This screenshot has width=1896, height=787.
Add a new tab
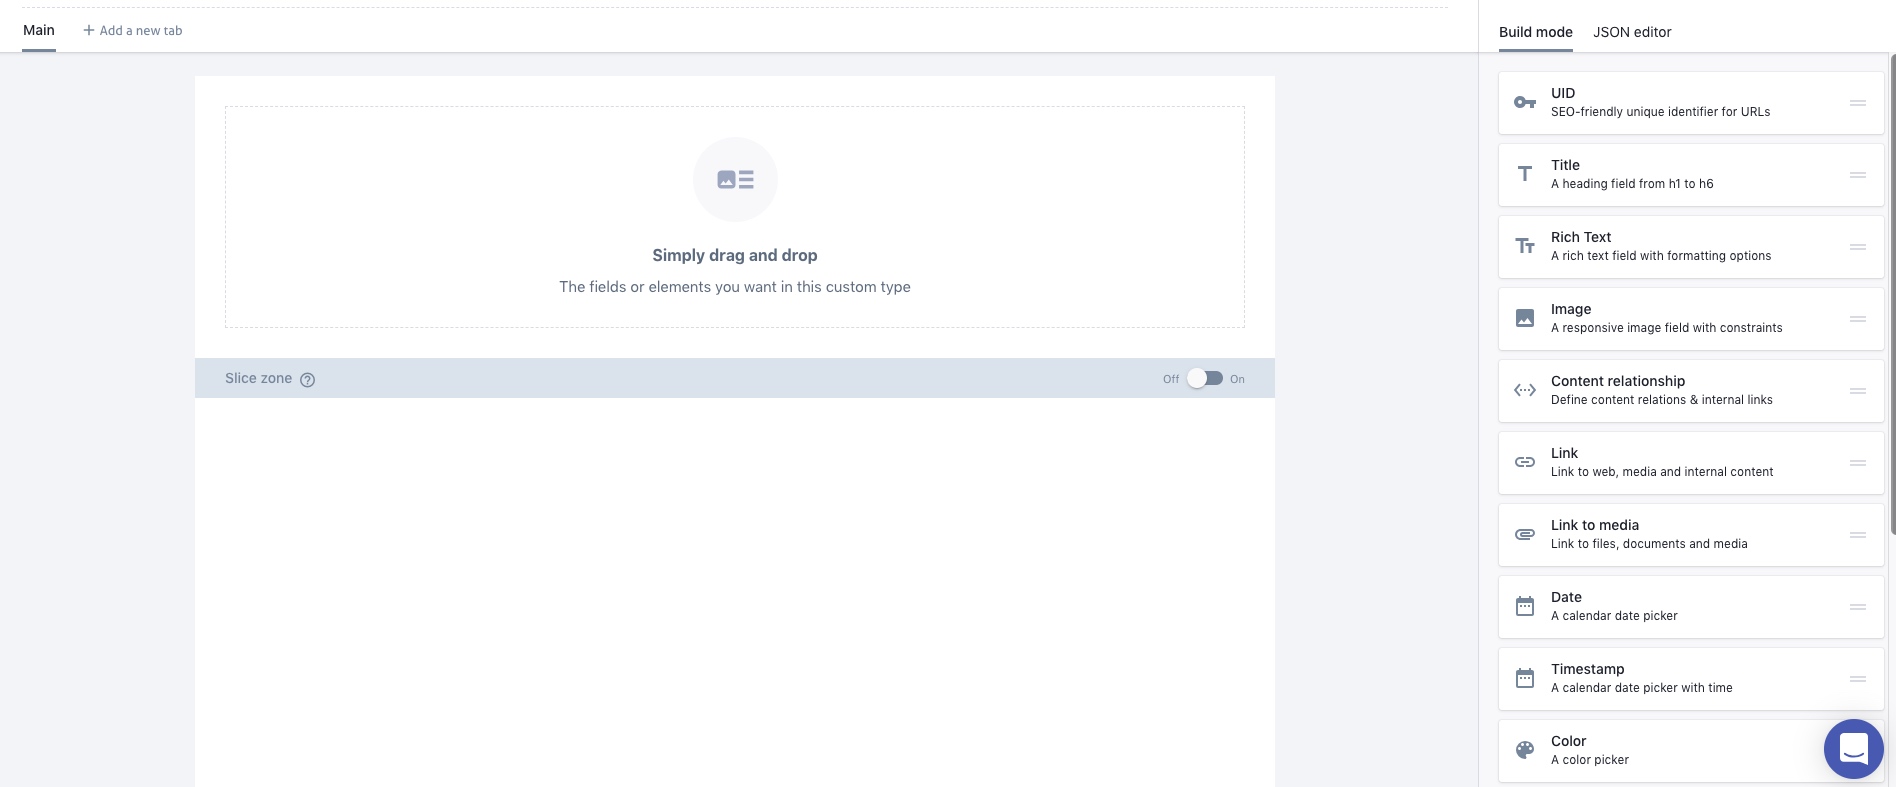click(x=133, y=30)
